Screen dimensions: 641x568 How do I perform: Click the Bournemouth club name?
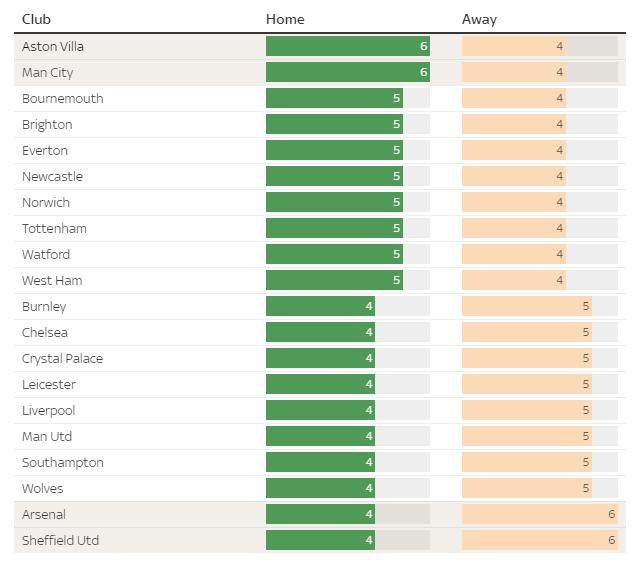(x=62, y=98)
